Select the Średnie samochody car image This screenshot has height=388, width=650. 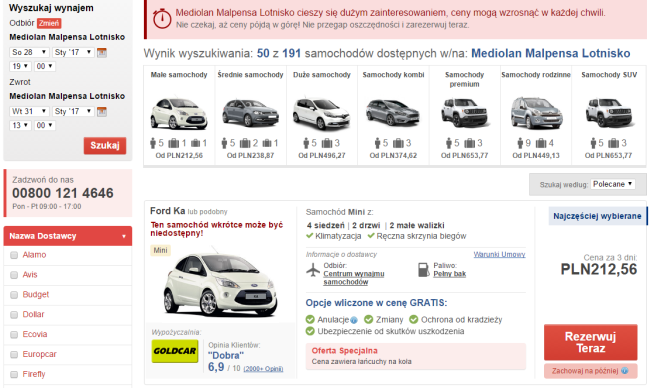tap(250, 112)
